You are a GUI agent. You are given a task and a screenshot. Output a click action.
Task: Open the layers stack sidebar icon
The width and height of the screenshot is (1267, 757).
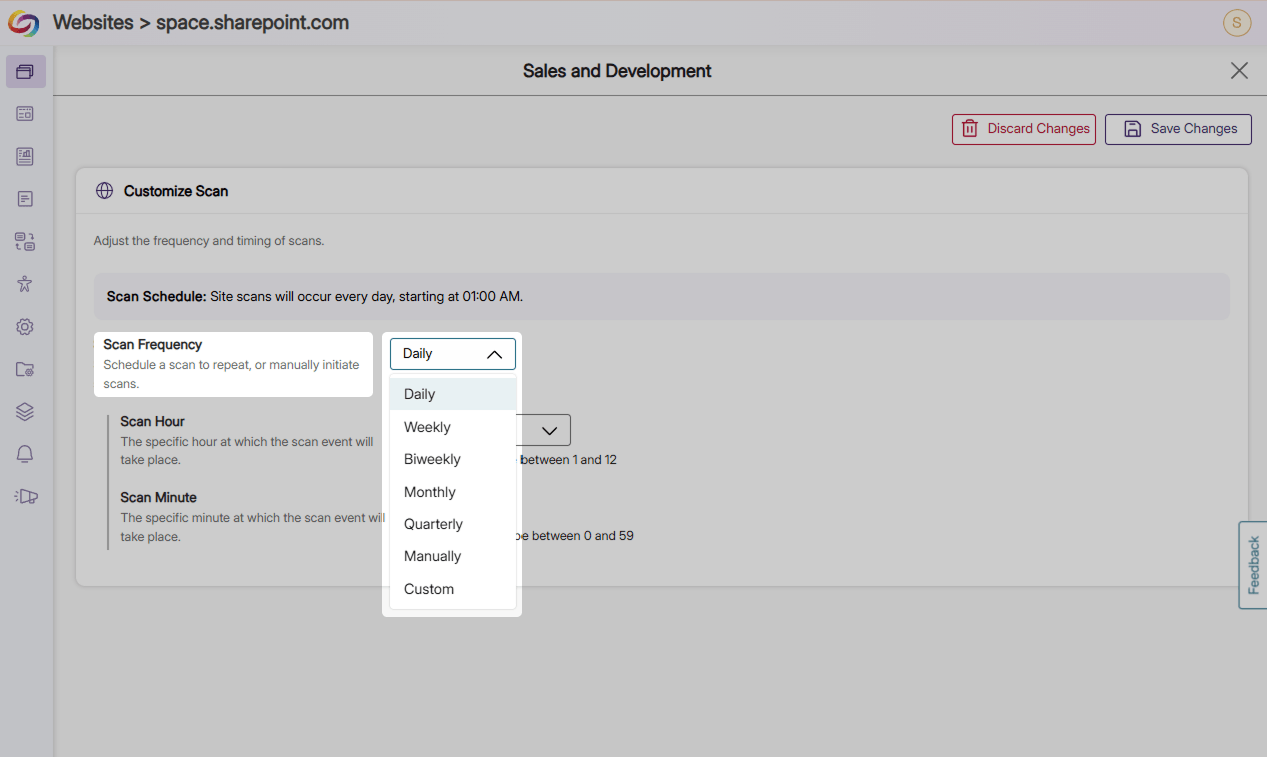tap(25, 411)
